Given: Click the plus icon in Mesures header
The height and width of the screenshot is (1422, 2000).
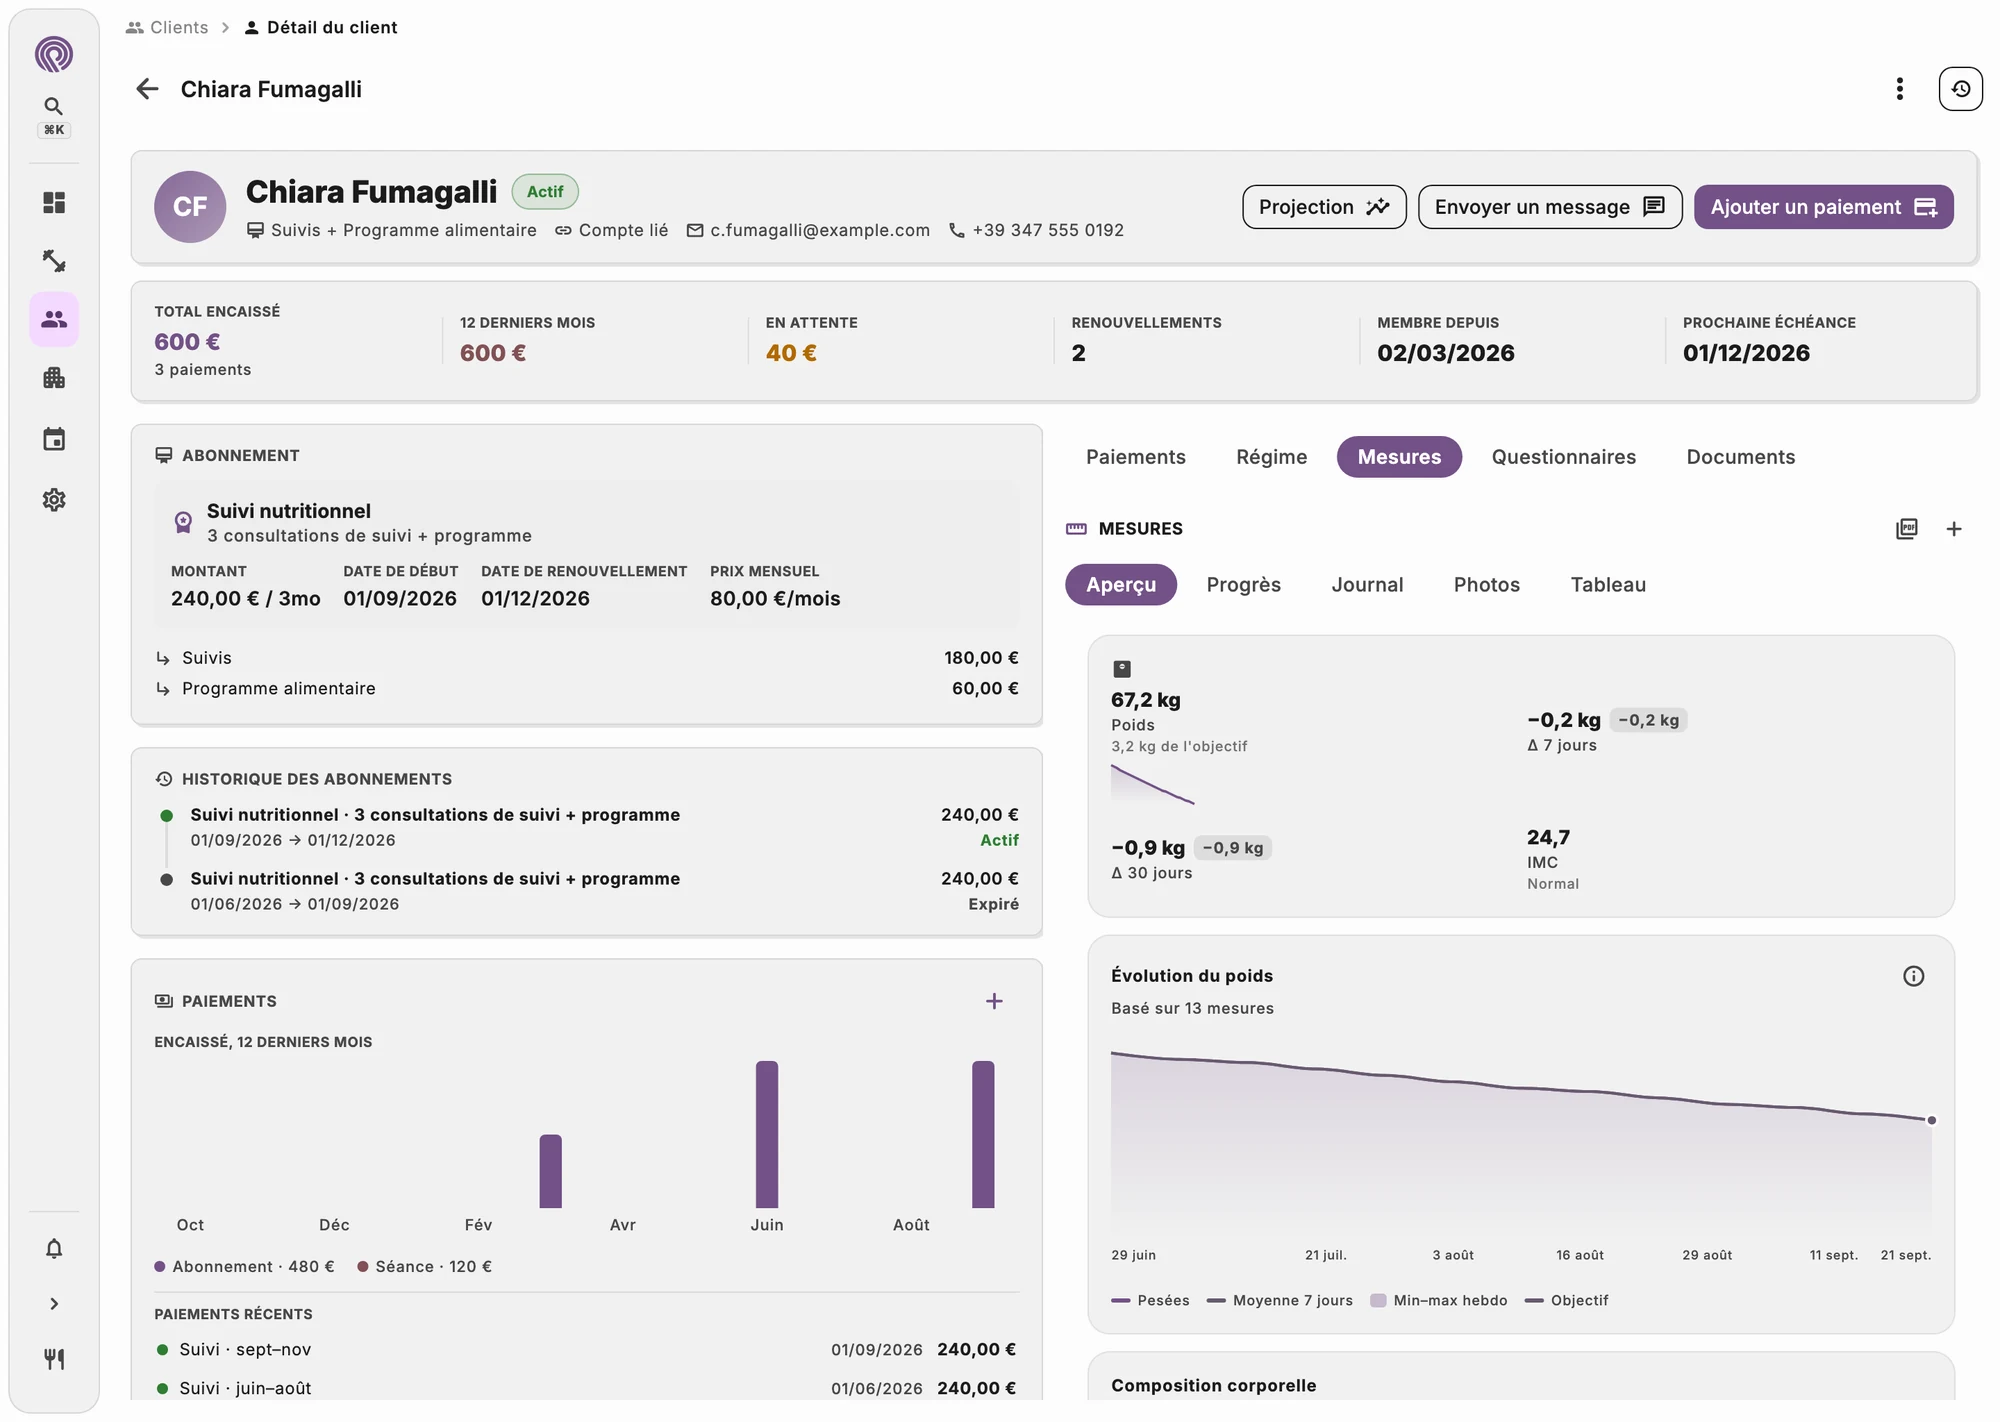Looking at the screenshot, I should click(x=1953, y=529).
